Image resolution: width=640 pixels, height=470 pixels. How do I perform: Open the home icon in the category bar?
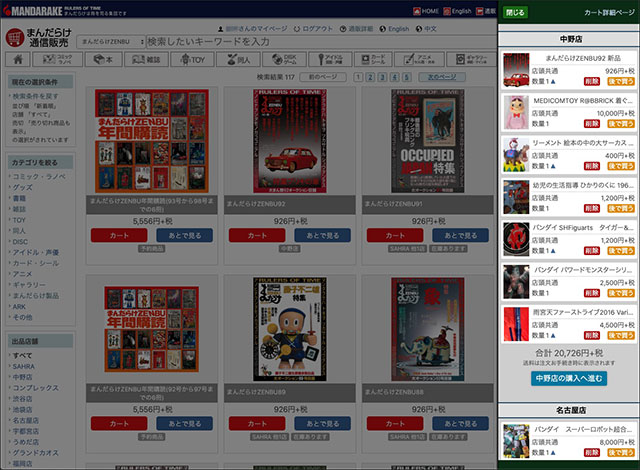pos(18,60)
